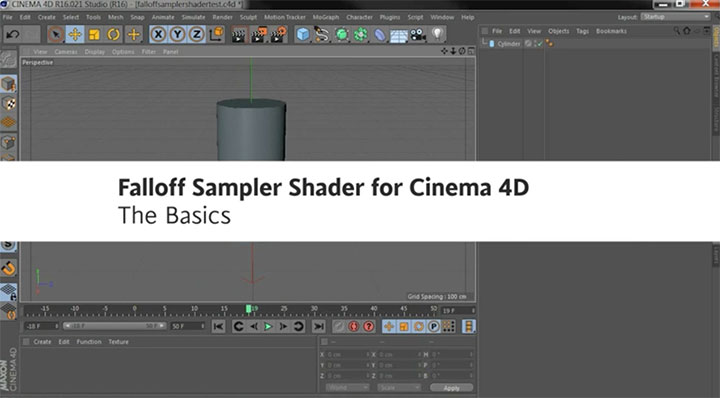Render the active view clapperboard
Viewport: 720px width, 398px height.
pyautogui.click(x=239, y=35)
